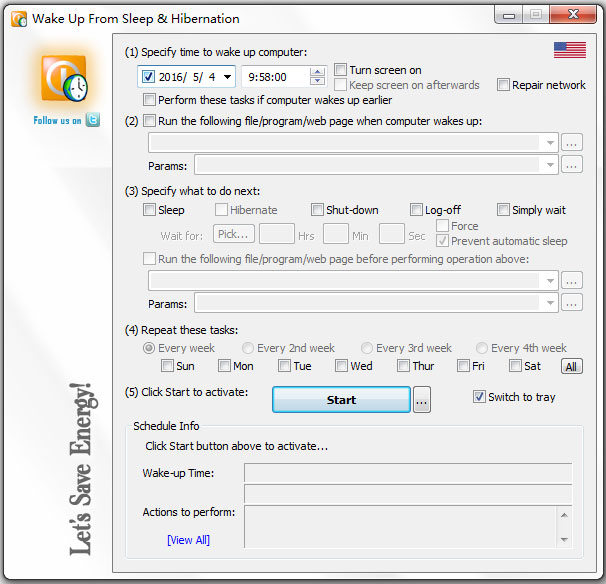606x584 pixels.
Task: Open the Twitter follow icon
Action: 92,120
